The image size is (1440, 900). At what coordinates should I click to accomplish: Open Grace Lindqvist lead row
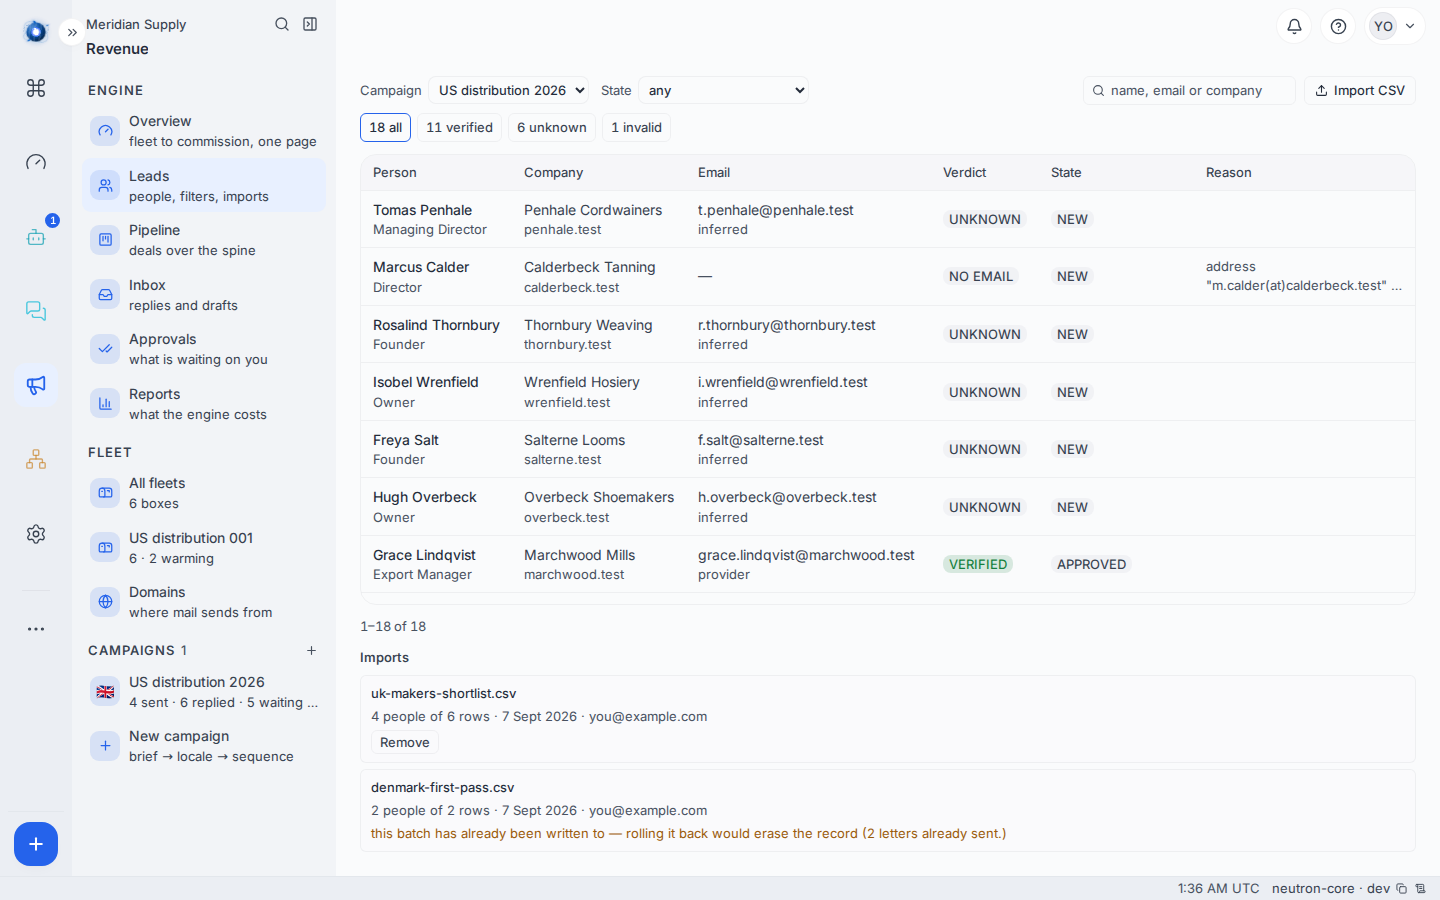(x=888, y=564)
